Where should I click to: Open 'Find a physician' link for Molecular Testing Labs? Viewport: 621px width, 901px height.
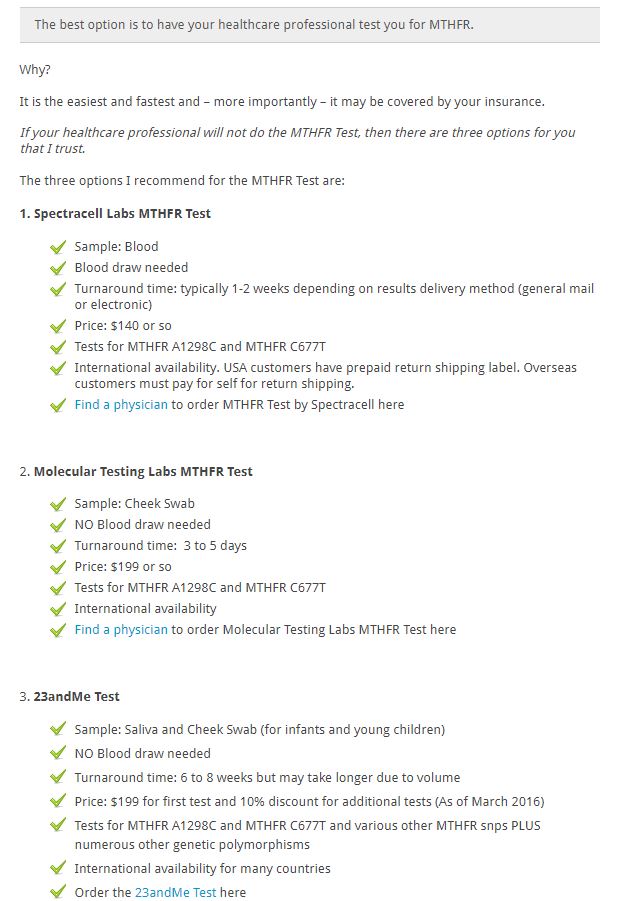[121, 630]
